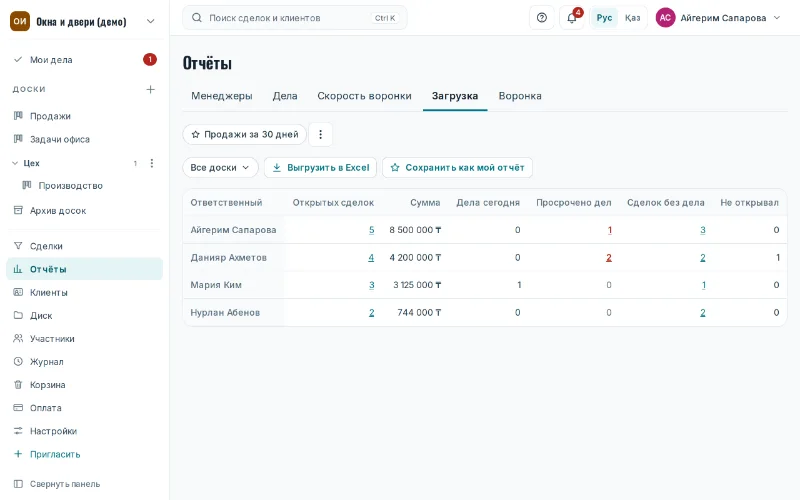Open Айгерим Сапарова's 5 open deals
Screen dimensions: 800x500
point(371,230)
